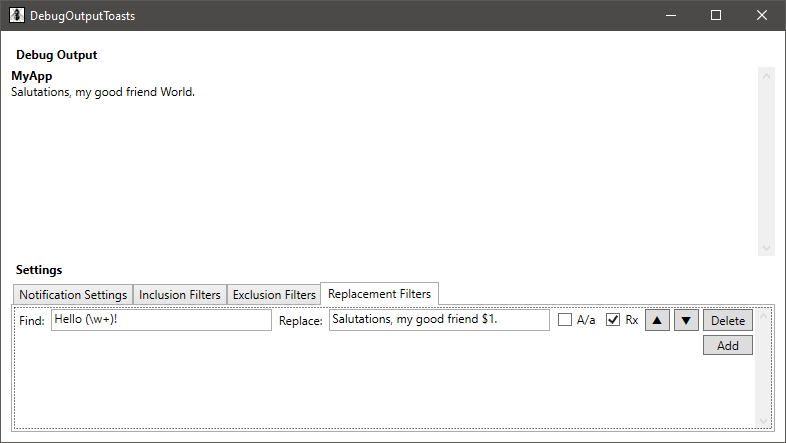The height and width of the screenshot is (443, 786).
Task: Click the Settings heading
Action: pos(39,270)
